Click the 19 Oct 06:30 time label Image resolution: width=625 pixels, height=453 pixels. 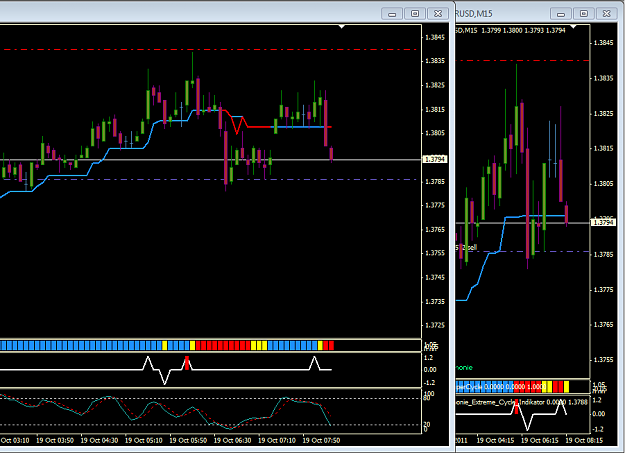(x=232, y=440)
